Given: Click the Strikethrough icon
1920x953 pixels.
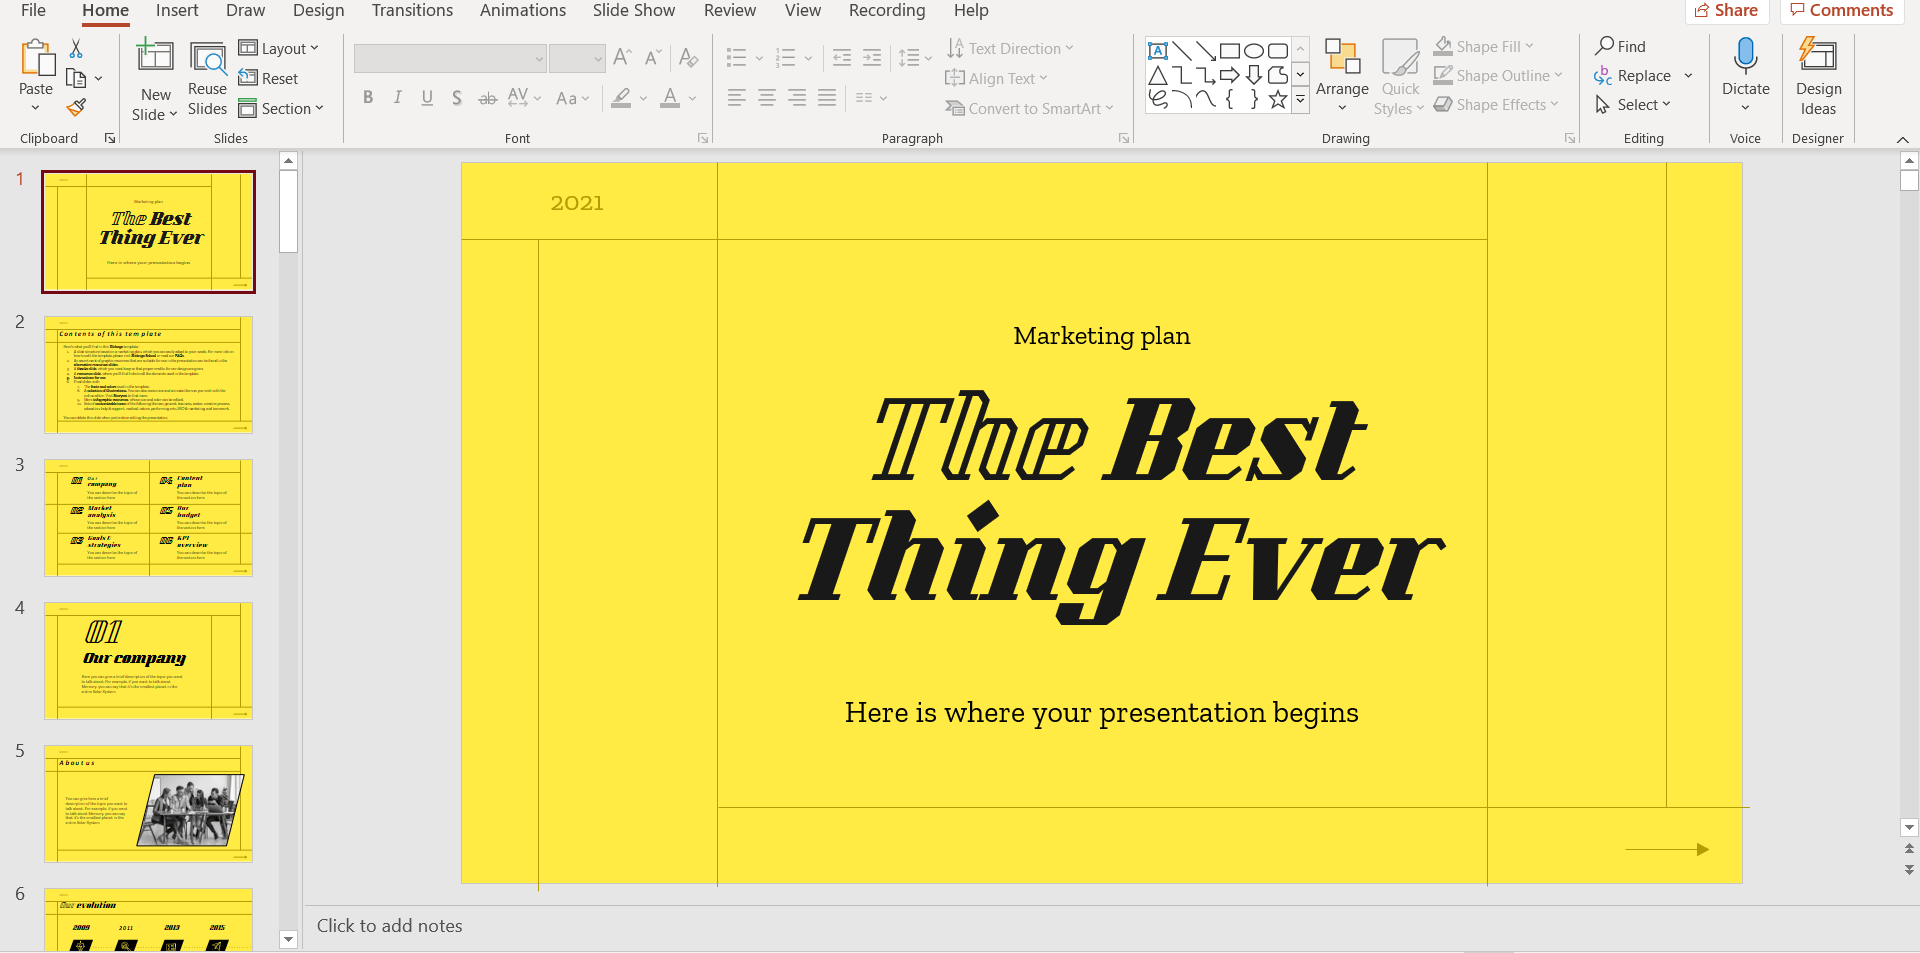Looking at the screenshot, I should tap(487, 97).
